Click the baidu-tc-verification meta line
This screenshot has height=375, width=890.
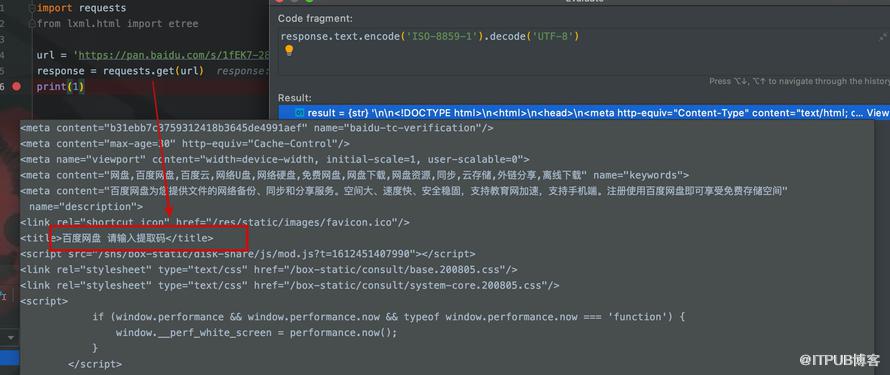(257, 128)
